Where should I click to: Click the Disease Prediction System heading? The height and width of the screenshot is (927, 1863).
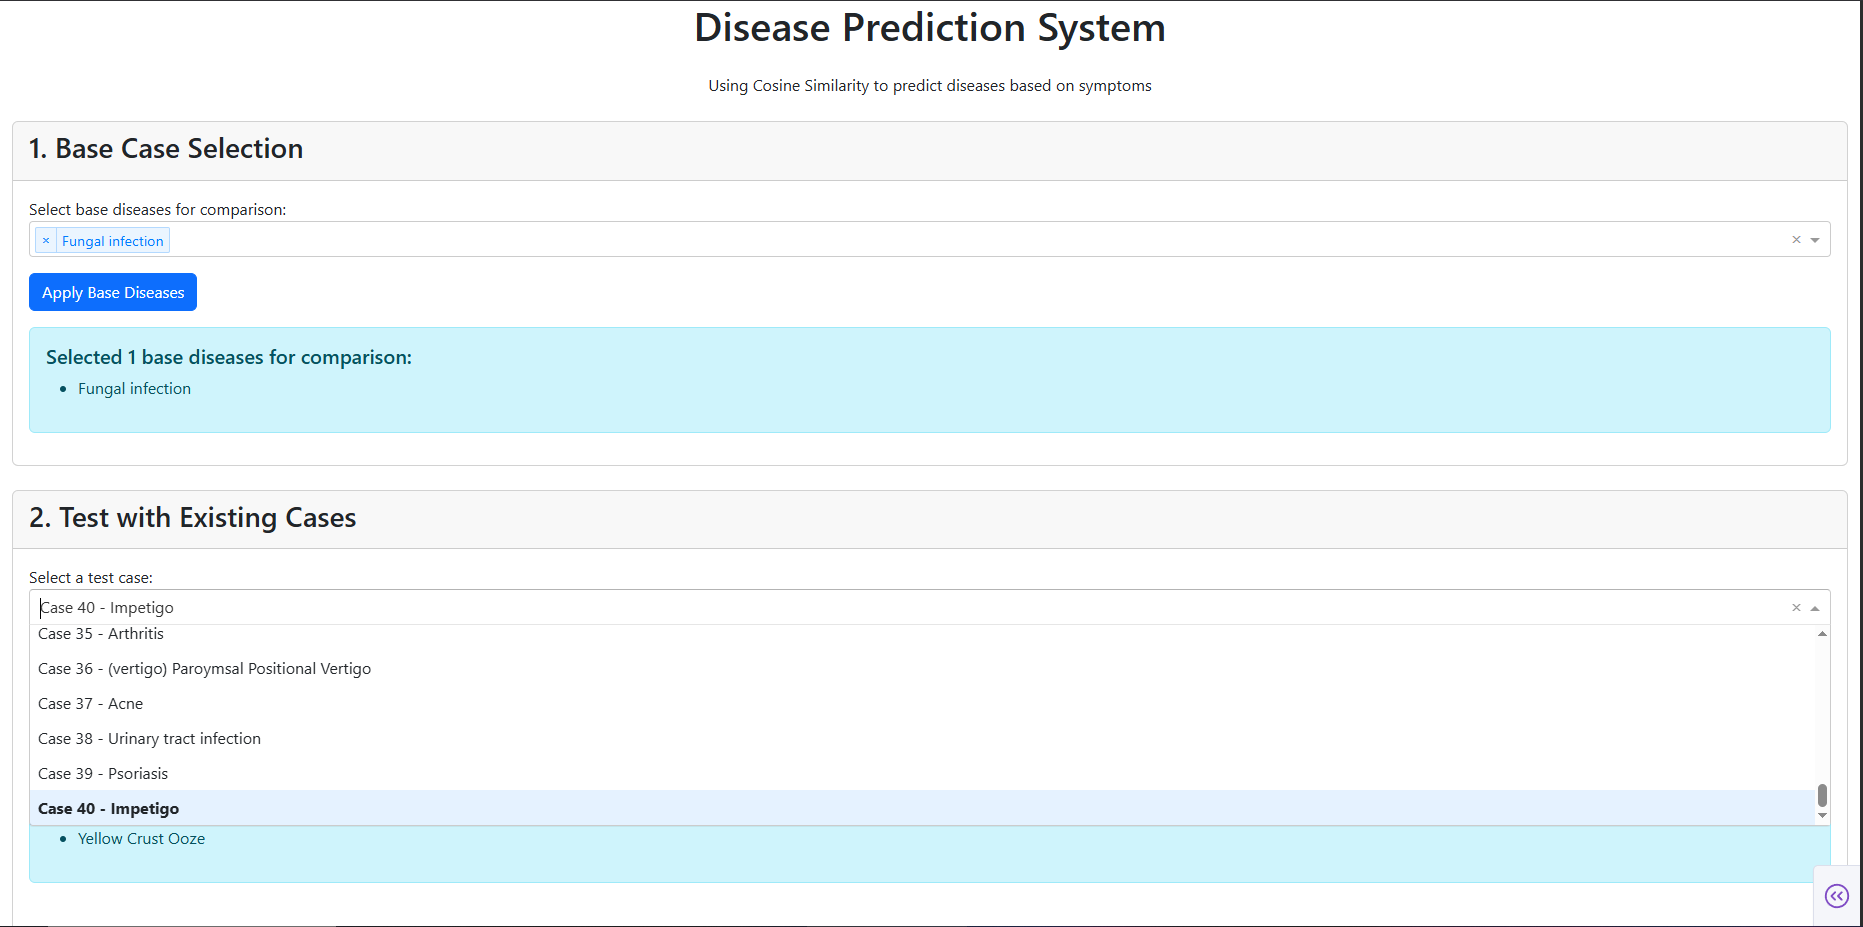930,28
